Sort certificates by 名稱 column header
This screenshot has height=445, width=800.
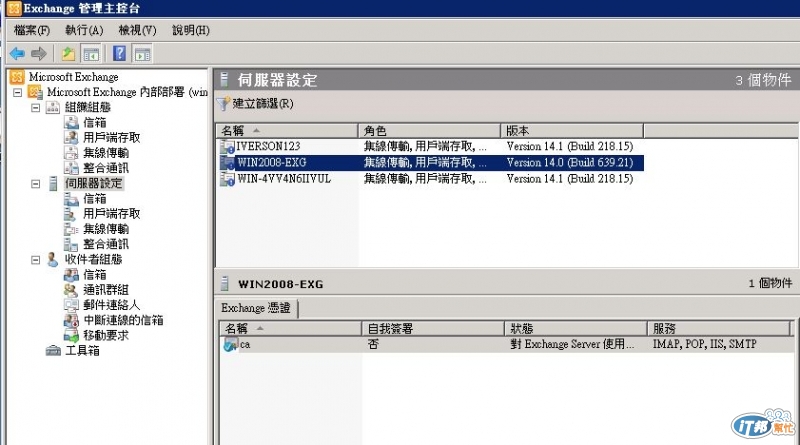coord(290,329)
